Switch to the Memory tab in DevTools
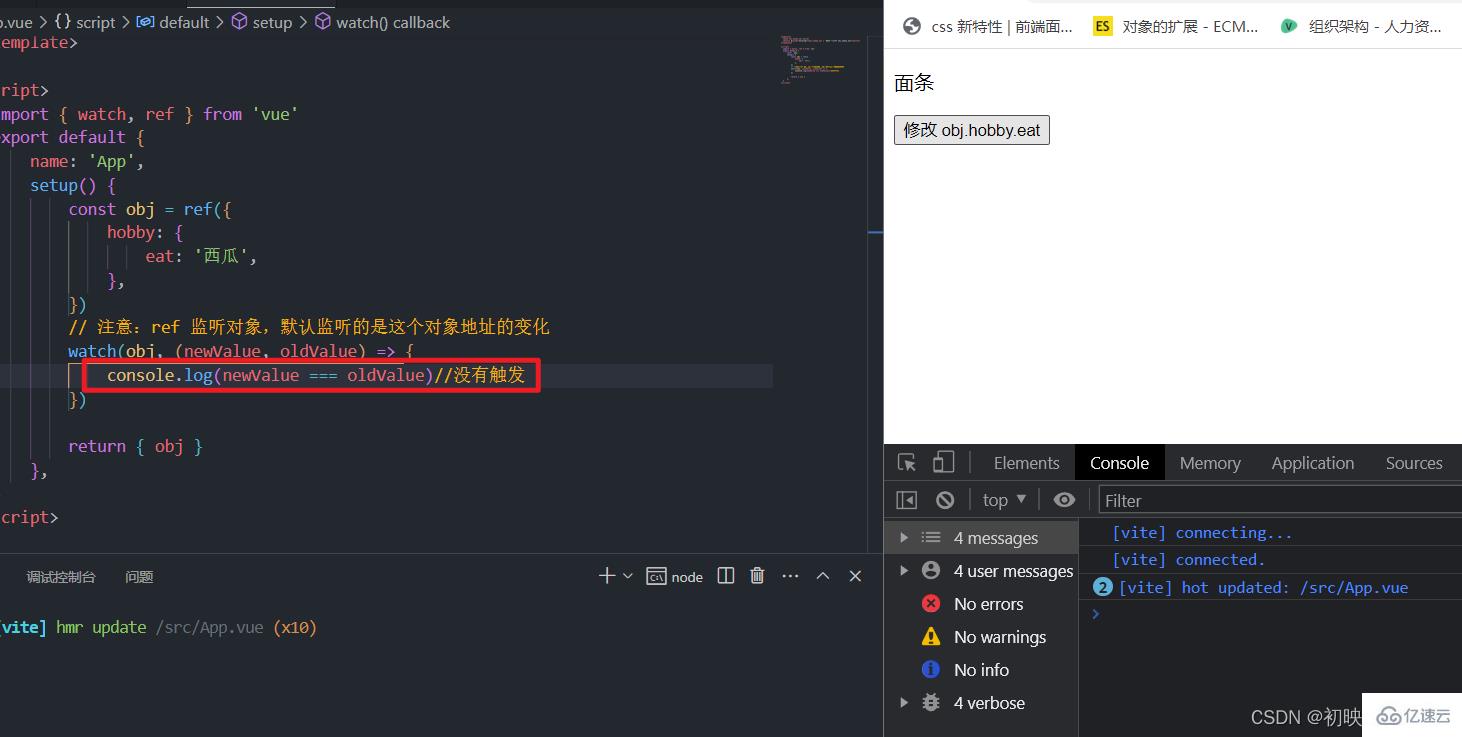 1209,462
